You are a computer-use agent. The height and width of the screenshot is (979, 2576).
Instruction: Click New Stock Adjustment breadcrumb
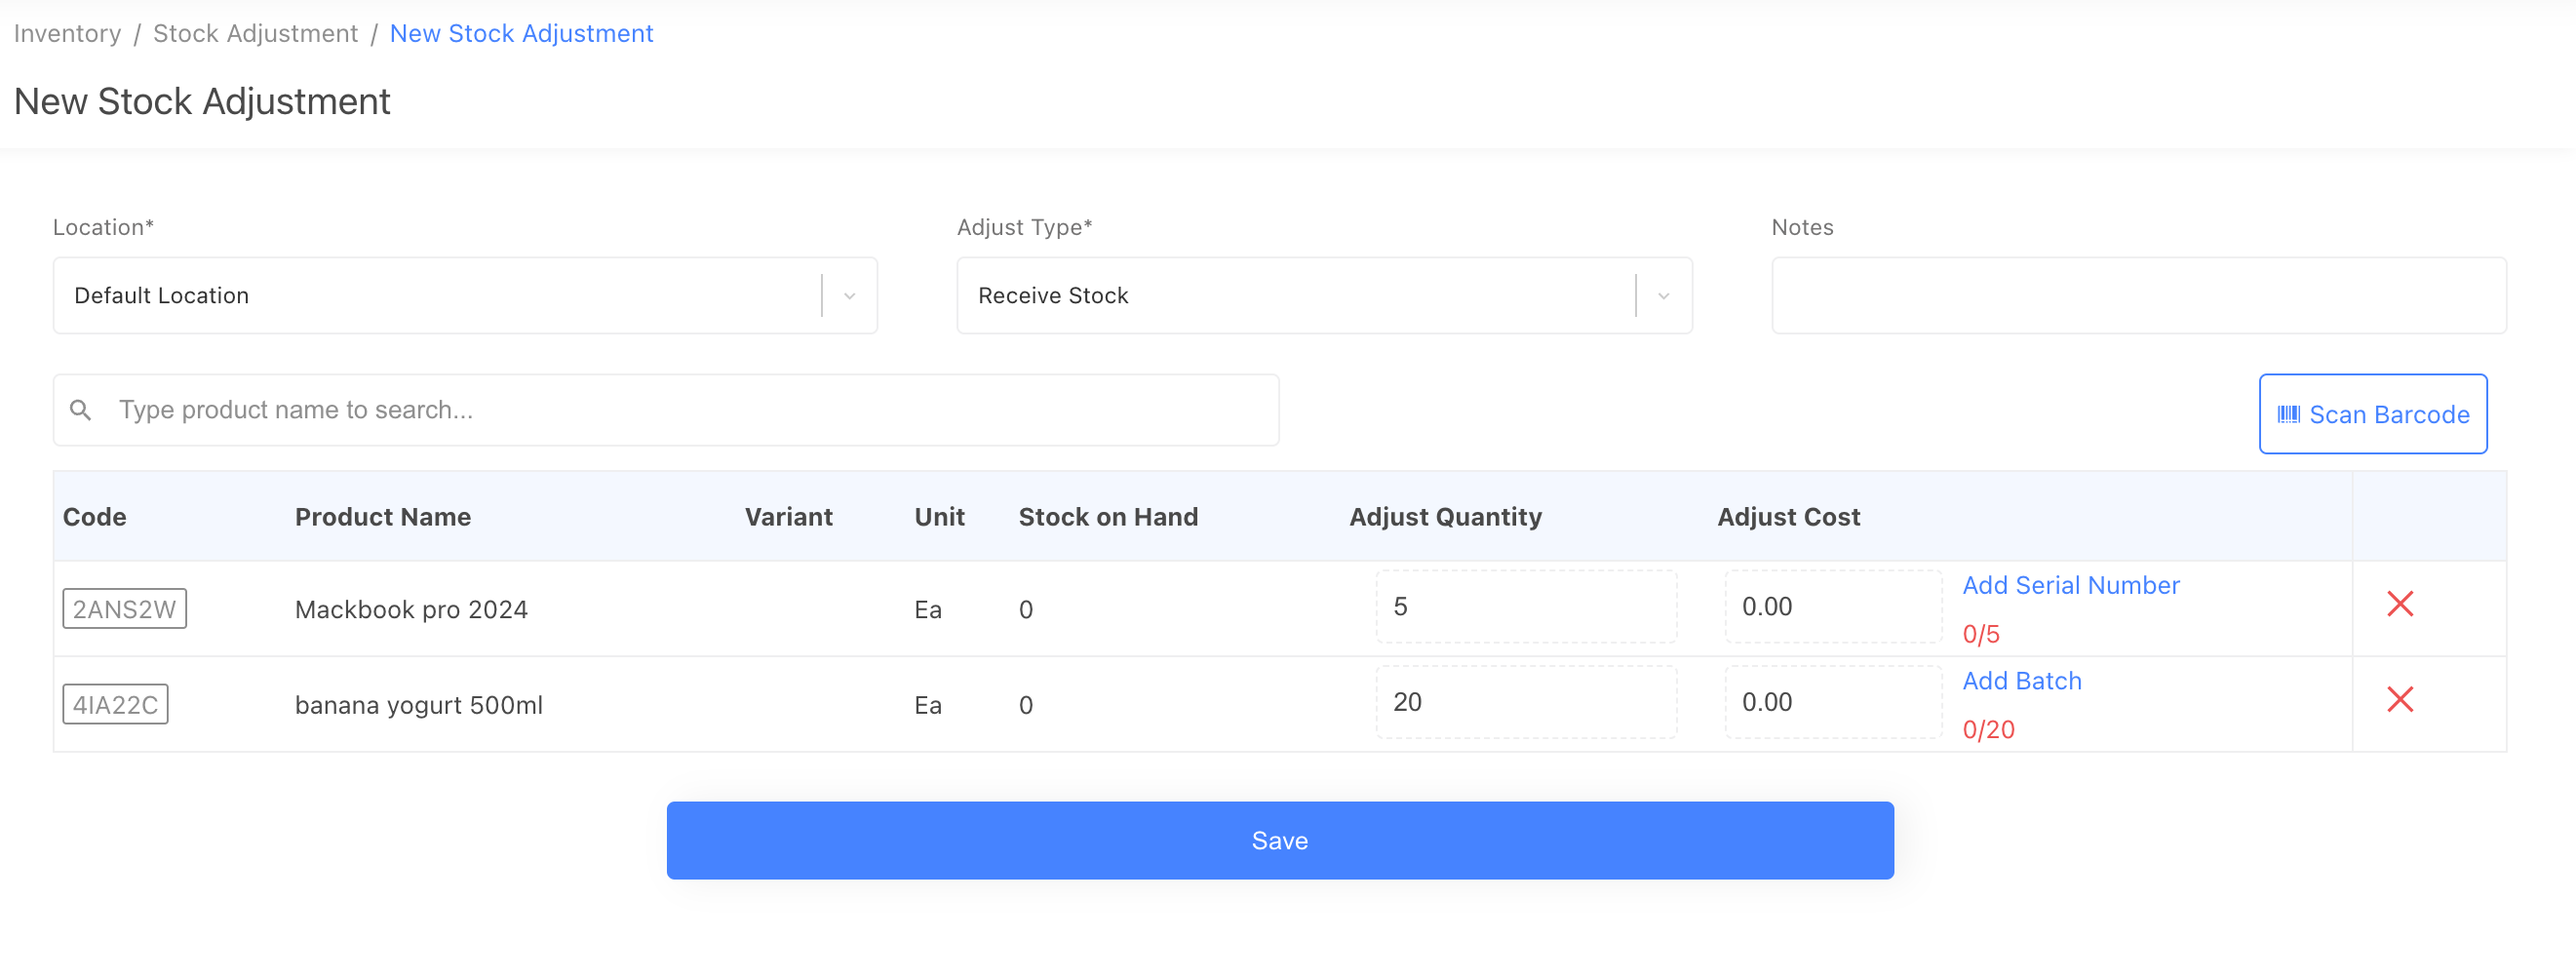pos(521,33)
